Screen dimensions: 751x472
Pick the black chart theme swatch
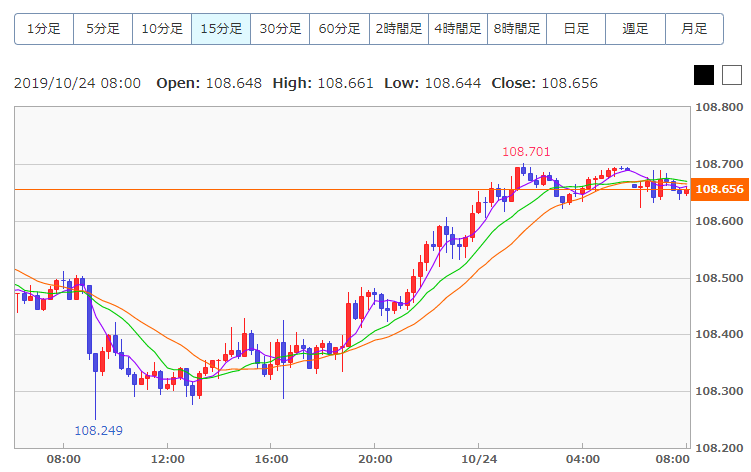click(704, 75)
